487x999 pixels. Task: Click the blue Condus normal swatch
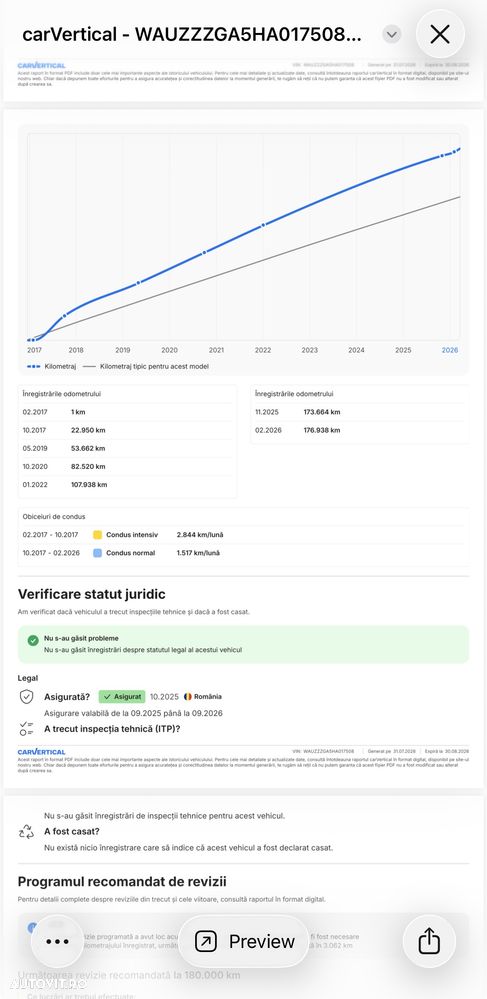pyautogui.click(x=98, y=553)
